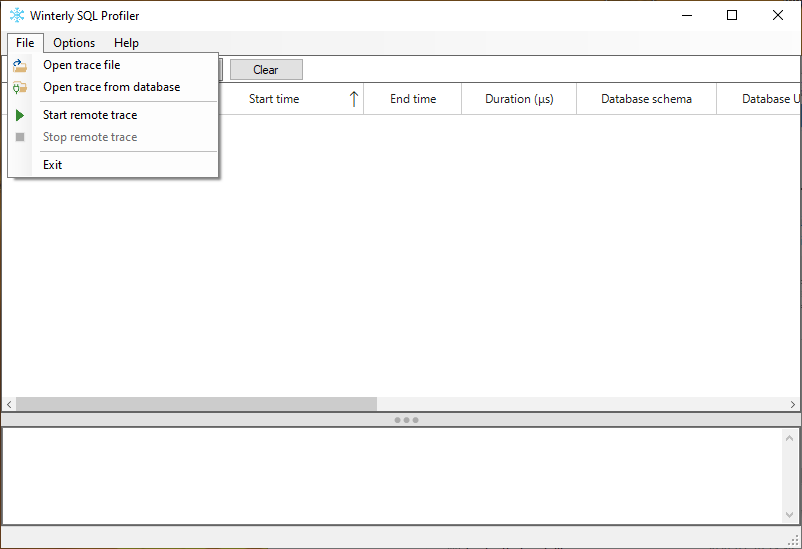The width and height of the screenshot is (802, 549).
Task: Click the Clear button
Action: 266,70
